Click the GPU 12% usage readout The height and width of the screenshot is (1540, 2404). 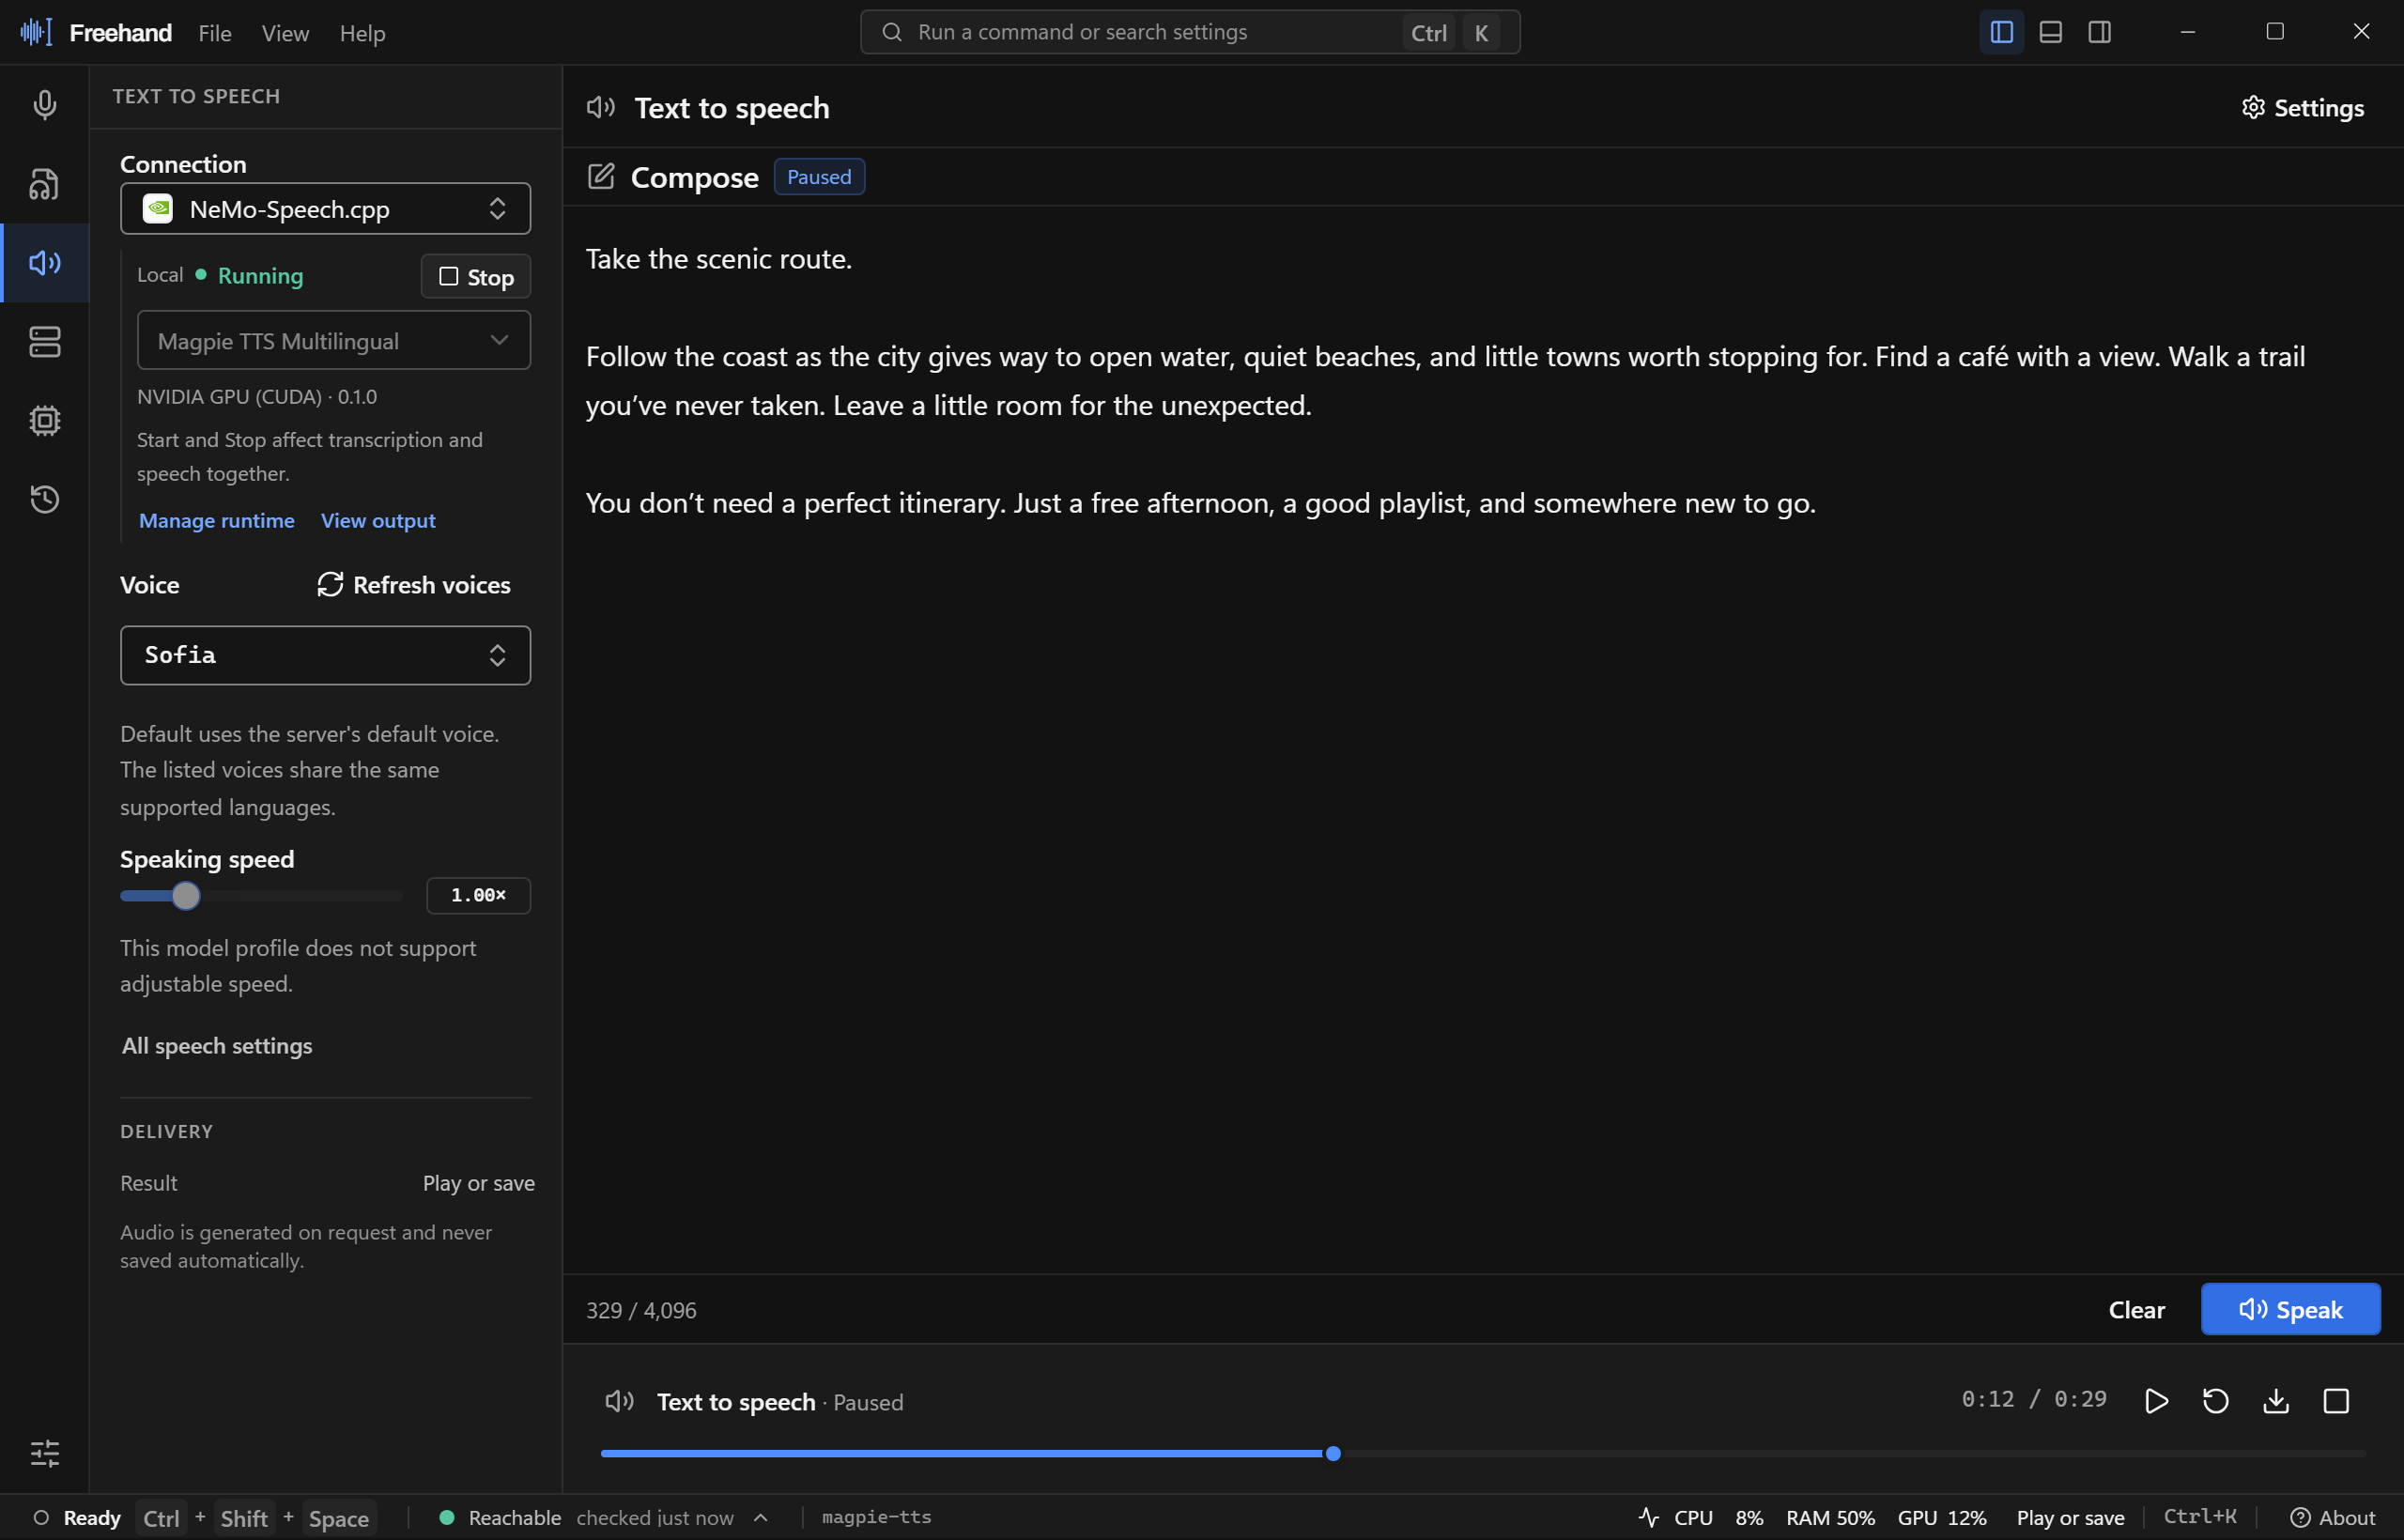click(1942, 1517)
